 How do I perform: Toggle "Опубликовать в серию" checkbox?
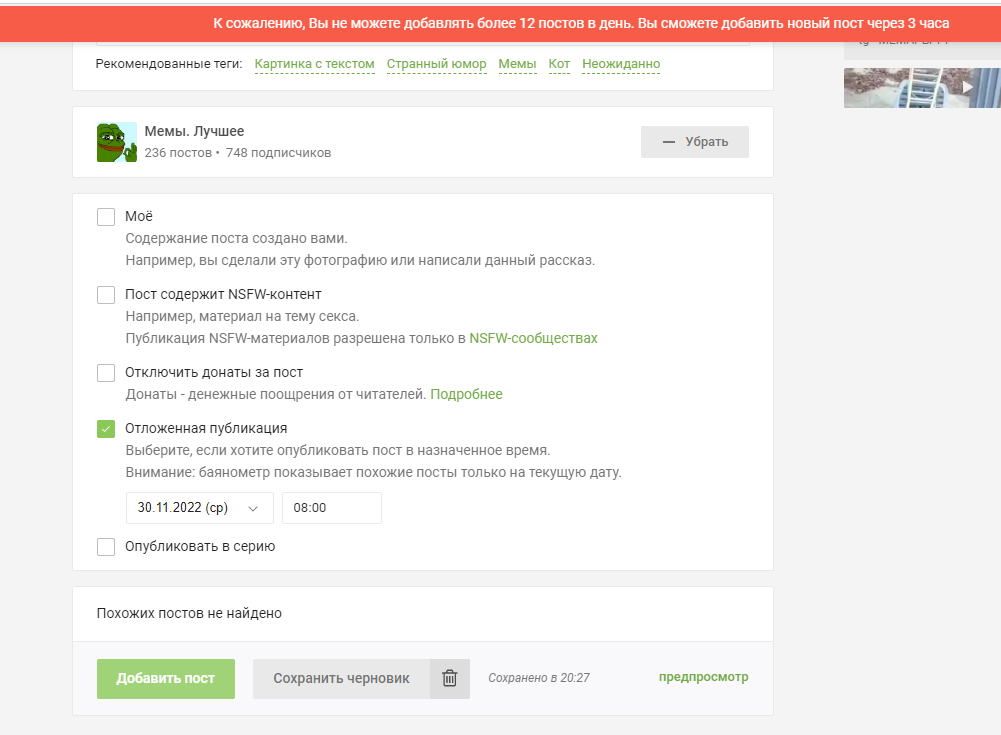106,547
